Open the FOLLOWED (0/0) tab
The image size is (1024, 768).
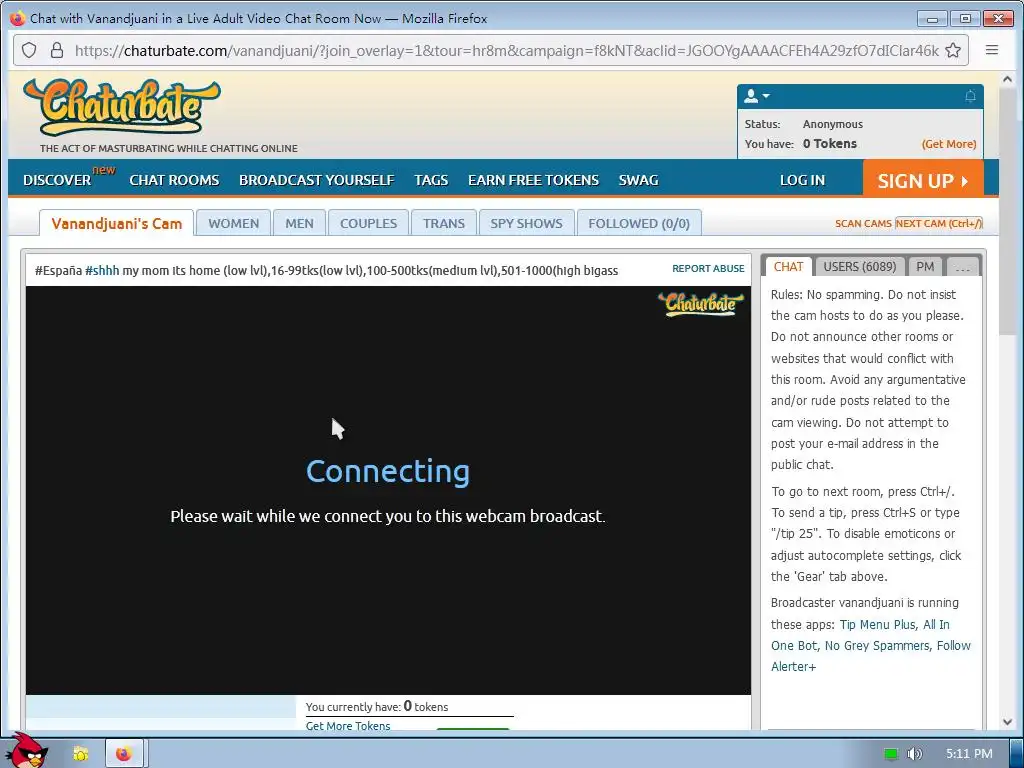[x=639, y=223]
